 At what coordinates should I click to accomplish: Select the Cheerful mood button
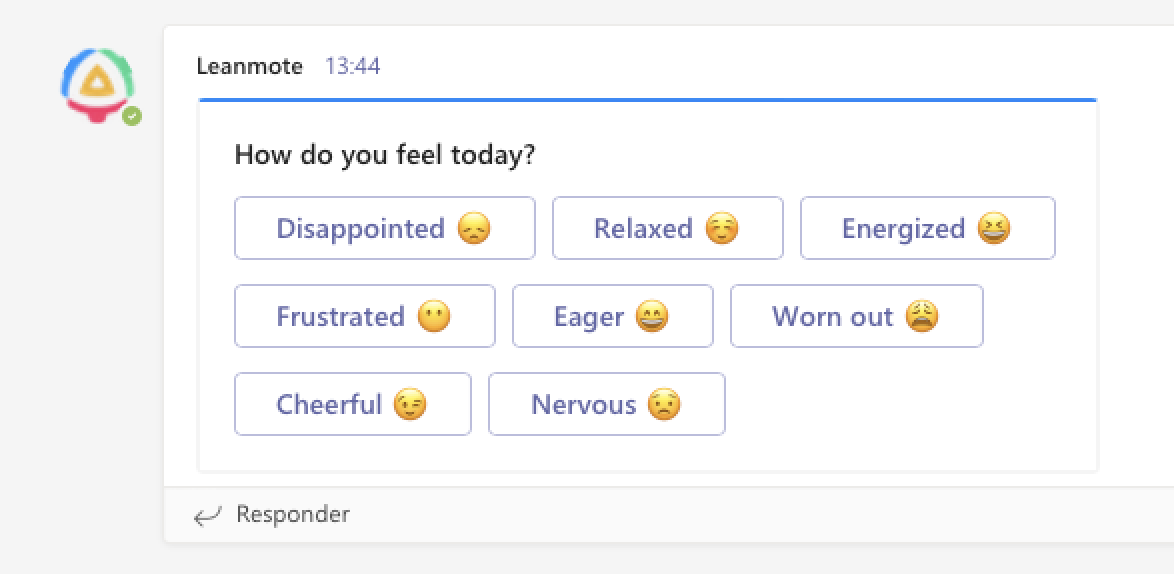(x=352, y=405)
